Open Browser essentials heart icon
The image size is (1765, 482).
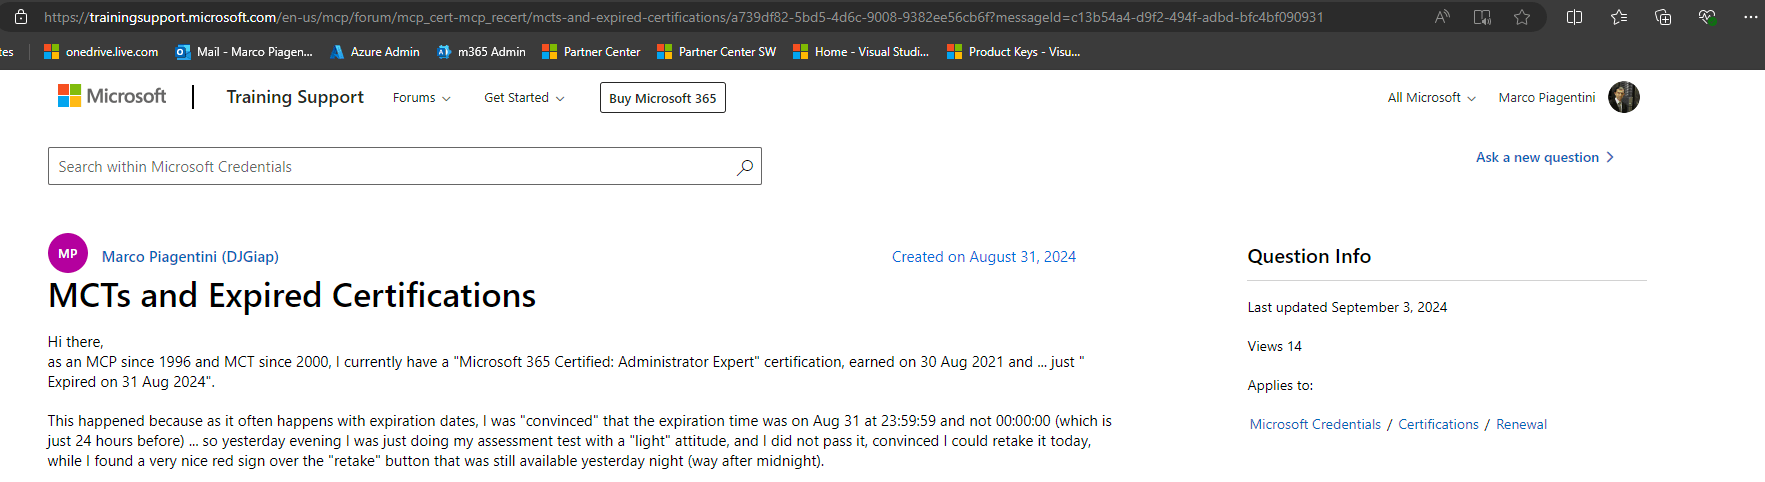coord(1707,17)
